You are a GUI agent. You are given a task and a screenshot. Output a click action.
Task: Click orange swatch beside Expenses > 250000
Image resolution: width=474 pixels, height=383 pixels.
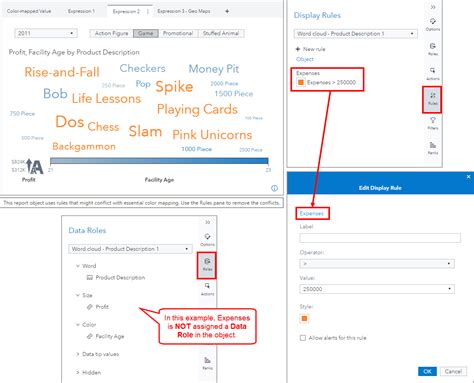coord(301,82)
